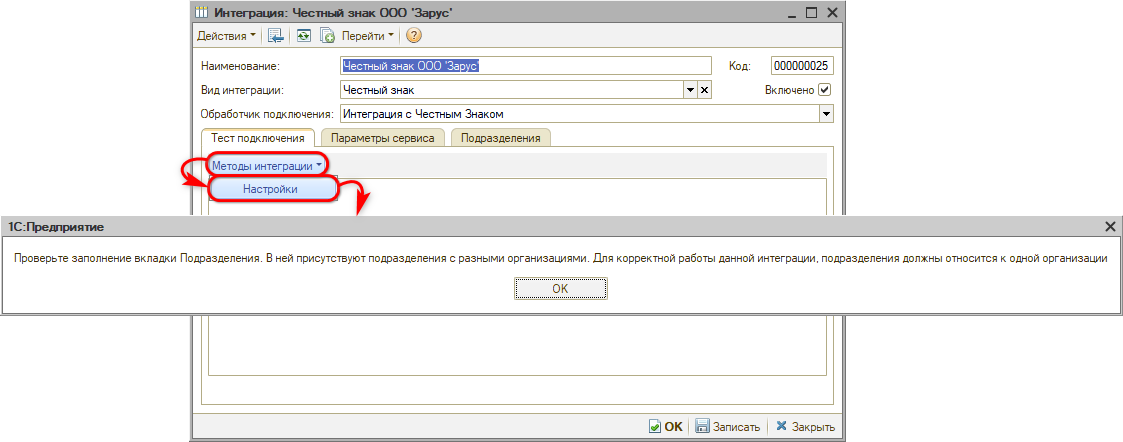Switch to the Параметры сервиса tab
This screenshot has width=1123, height=442.
pos(382,139)
